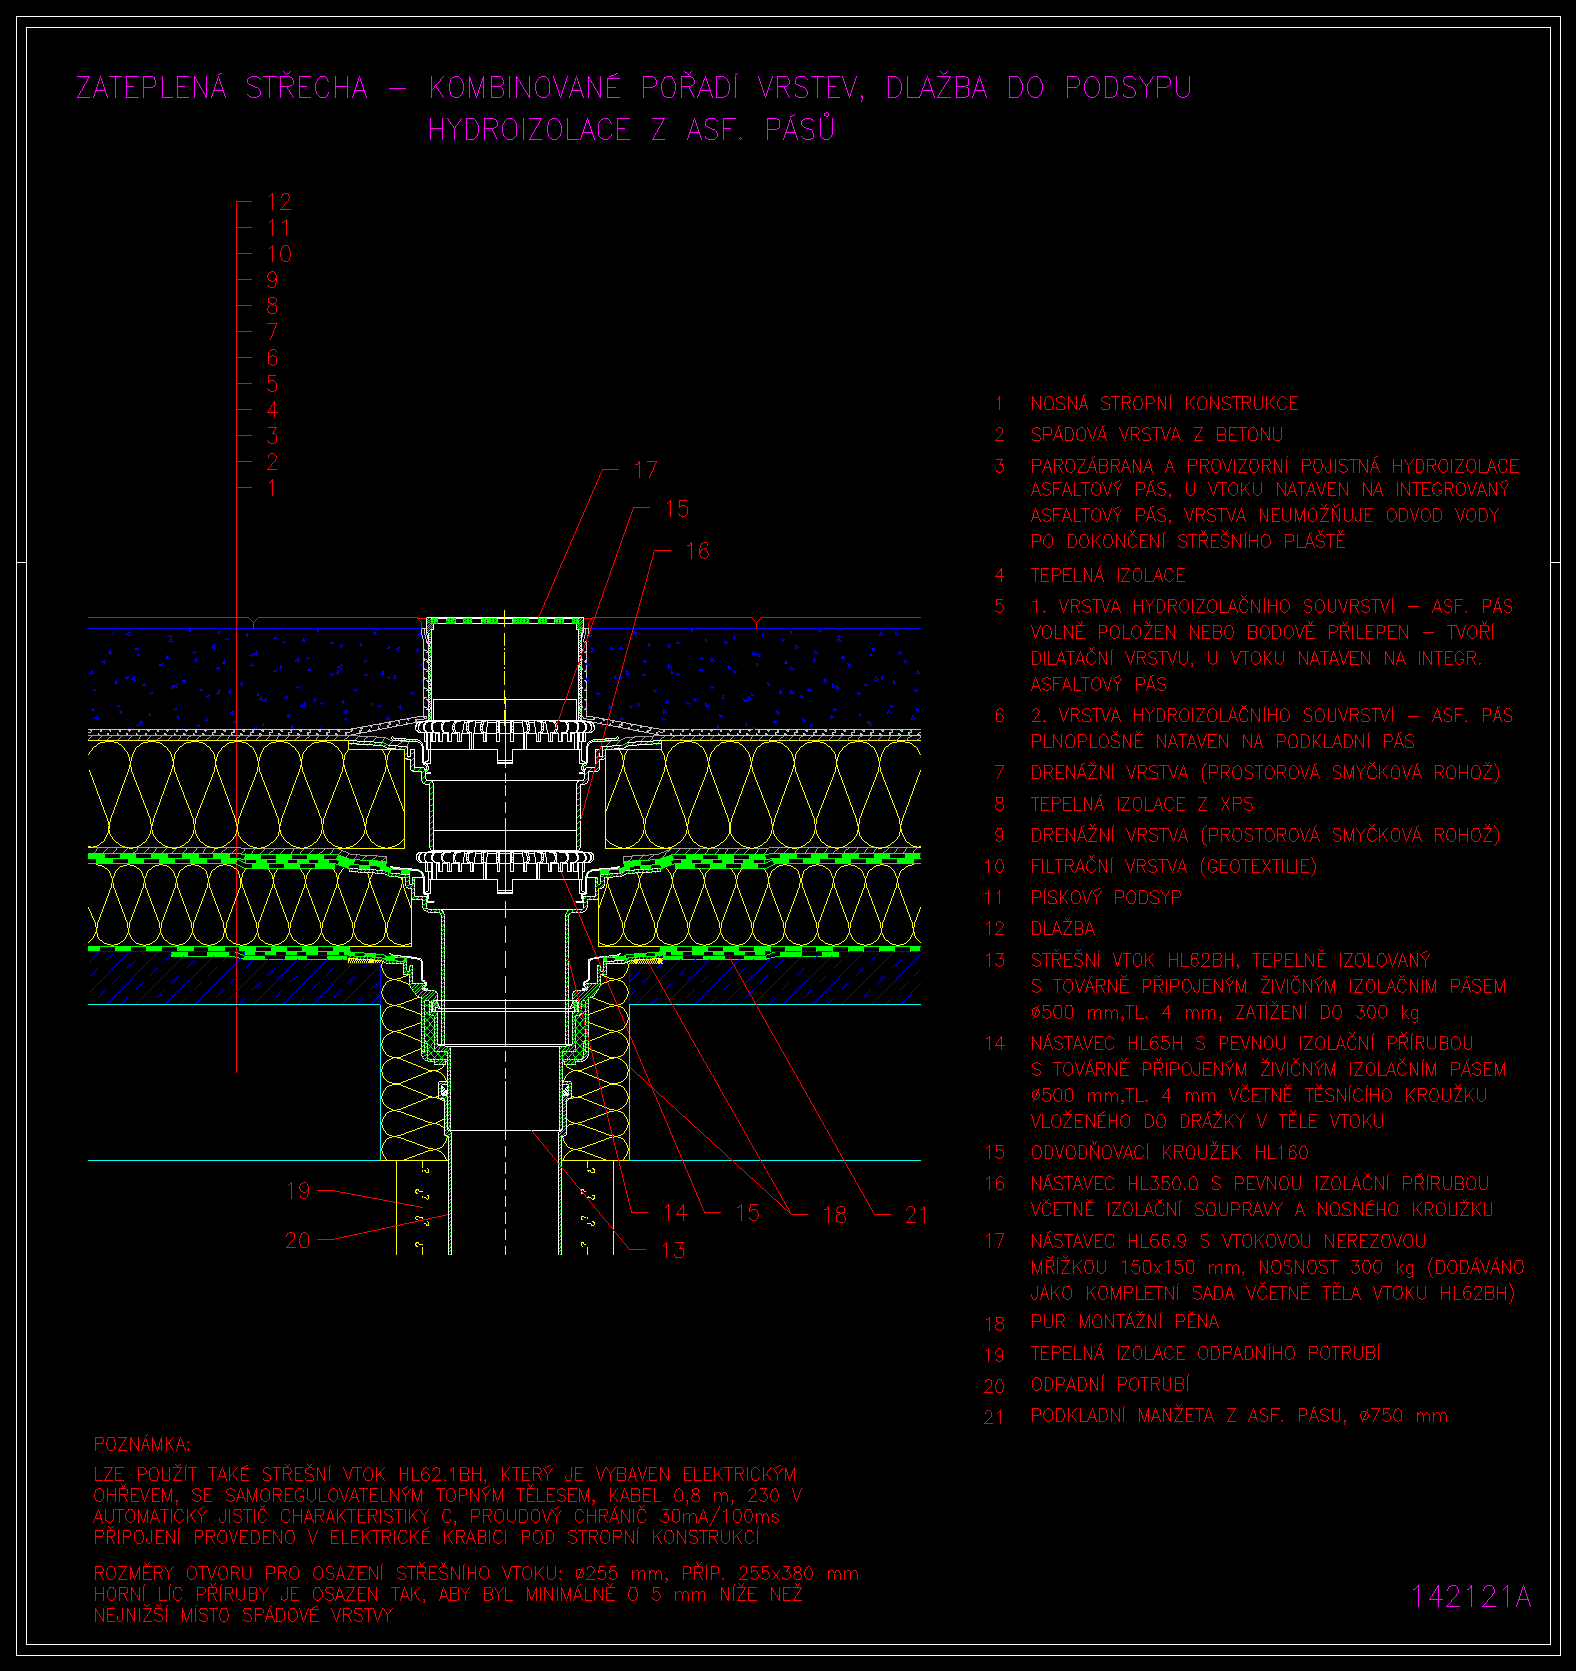
Task: Select legend text 'ODVODŇOVACÍ KROUŽEK HL160'
Action: tap(1170, 1153)
